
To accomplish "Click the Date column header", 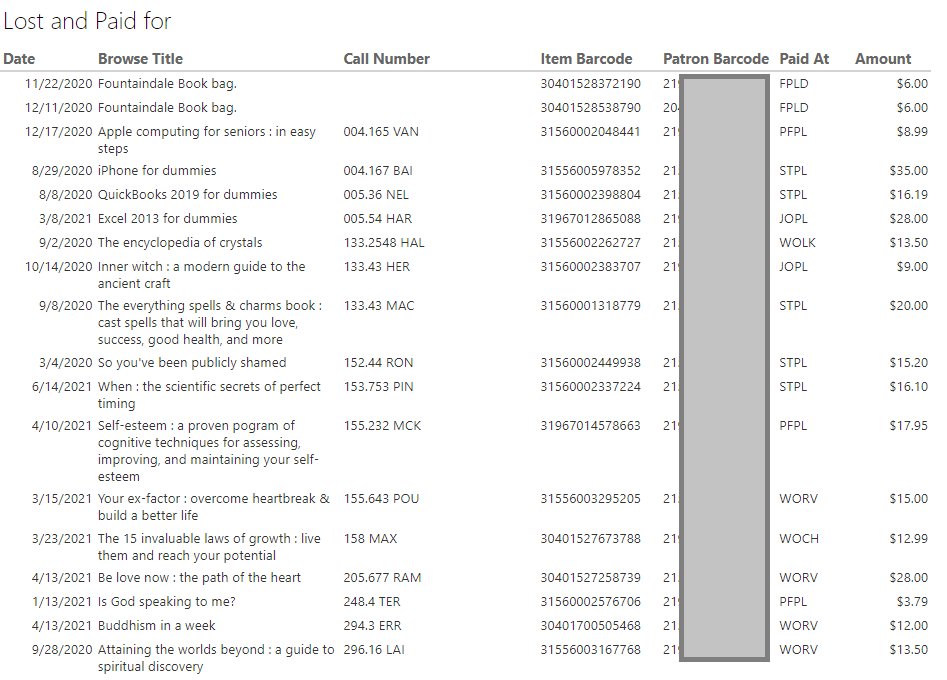I will (x=19, y=59).
